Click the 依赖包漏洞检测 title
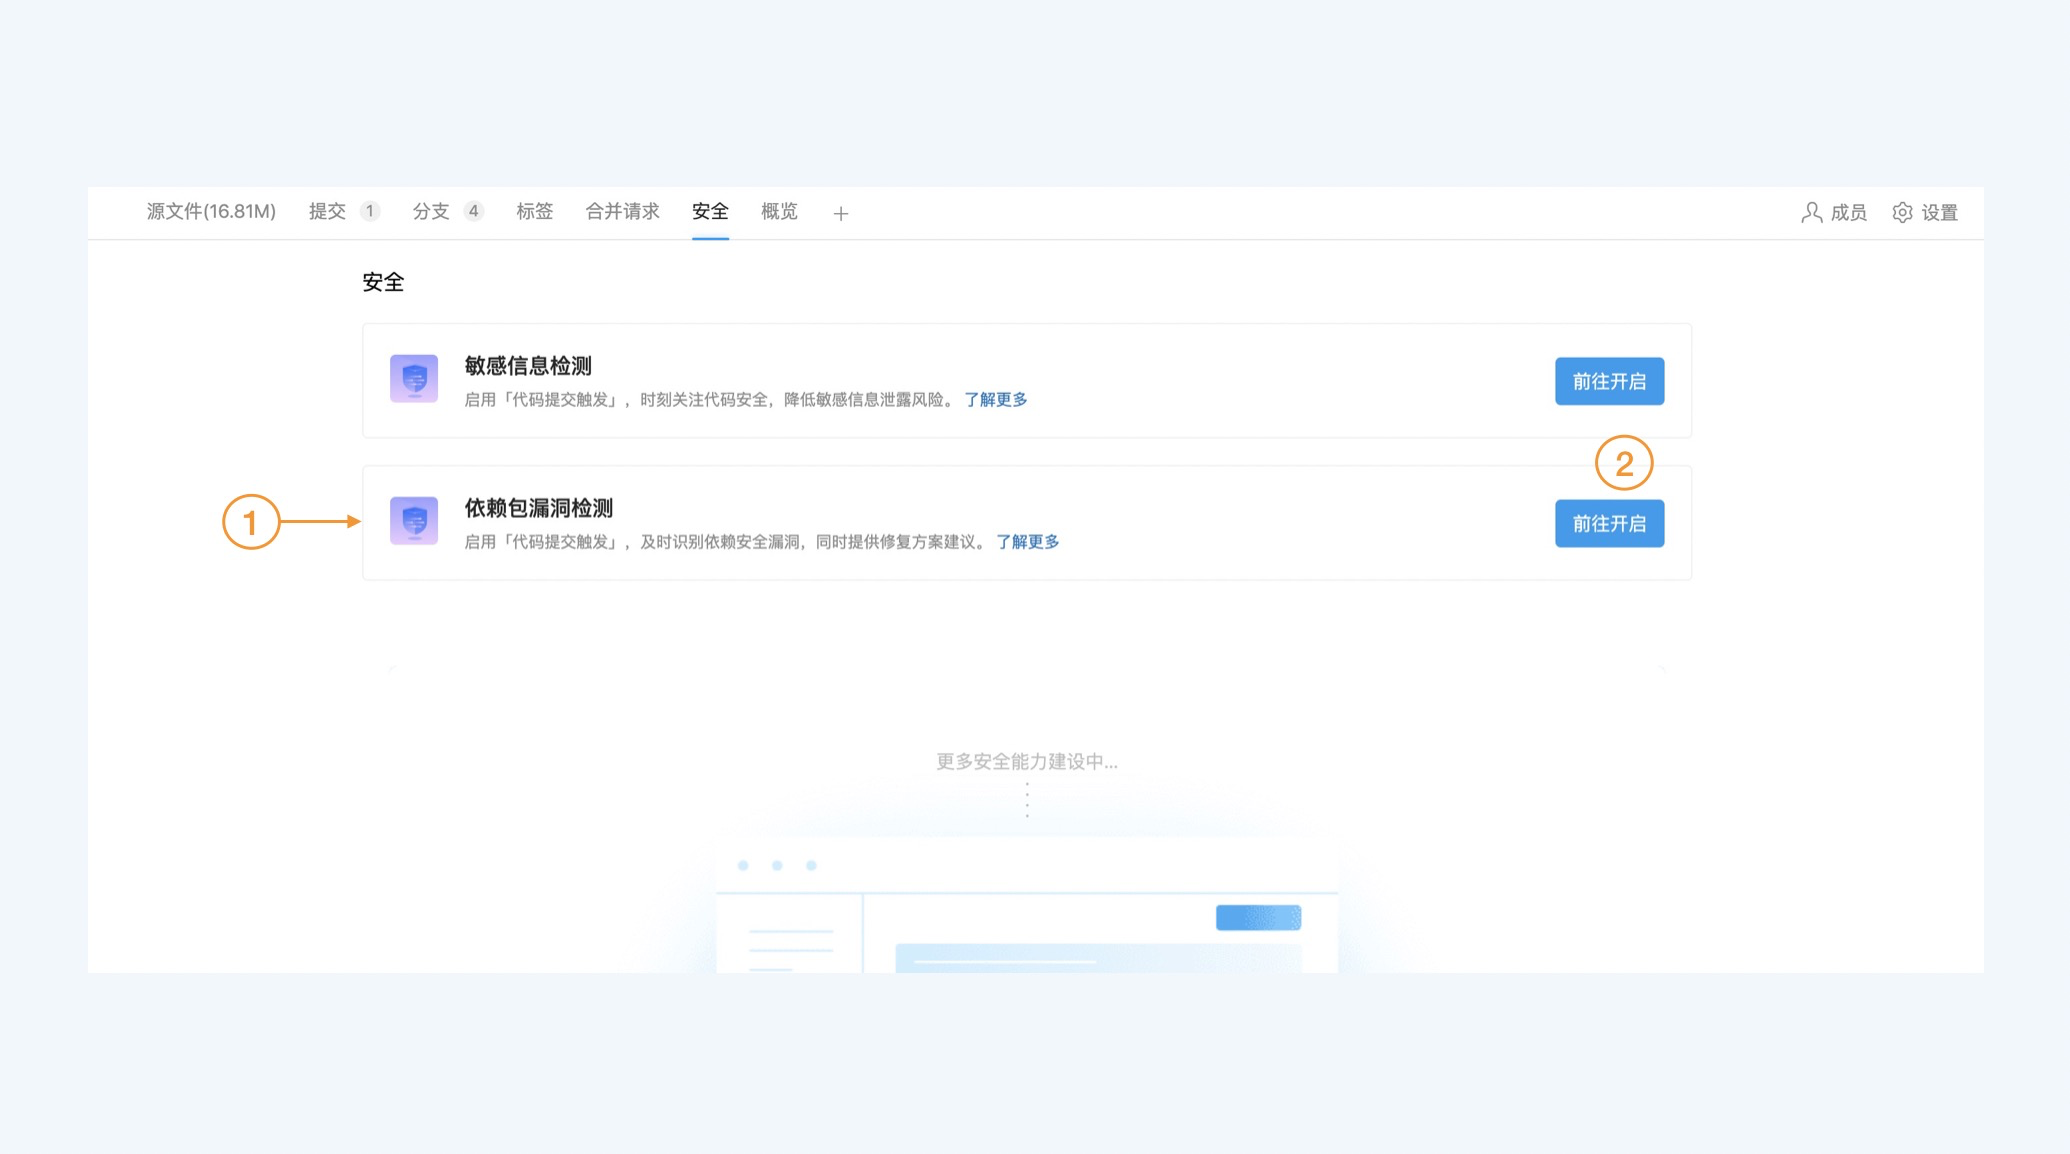 pyautogui.click(x=539, y=508)
